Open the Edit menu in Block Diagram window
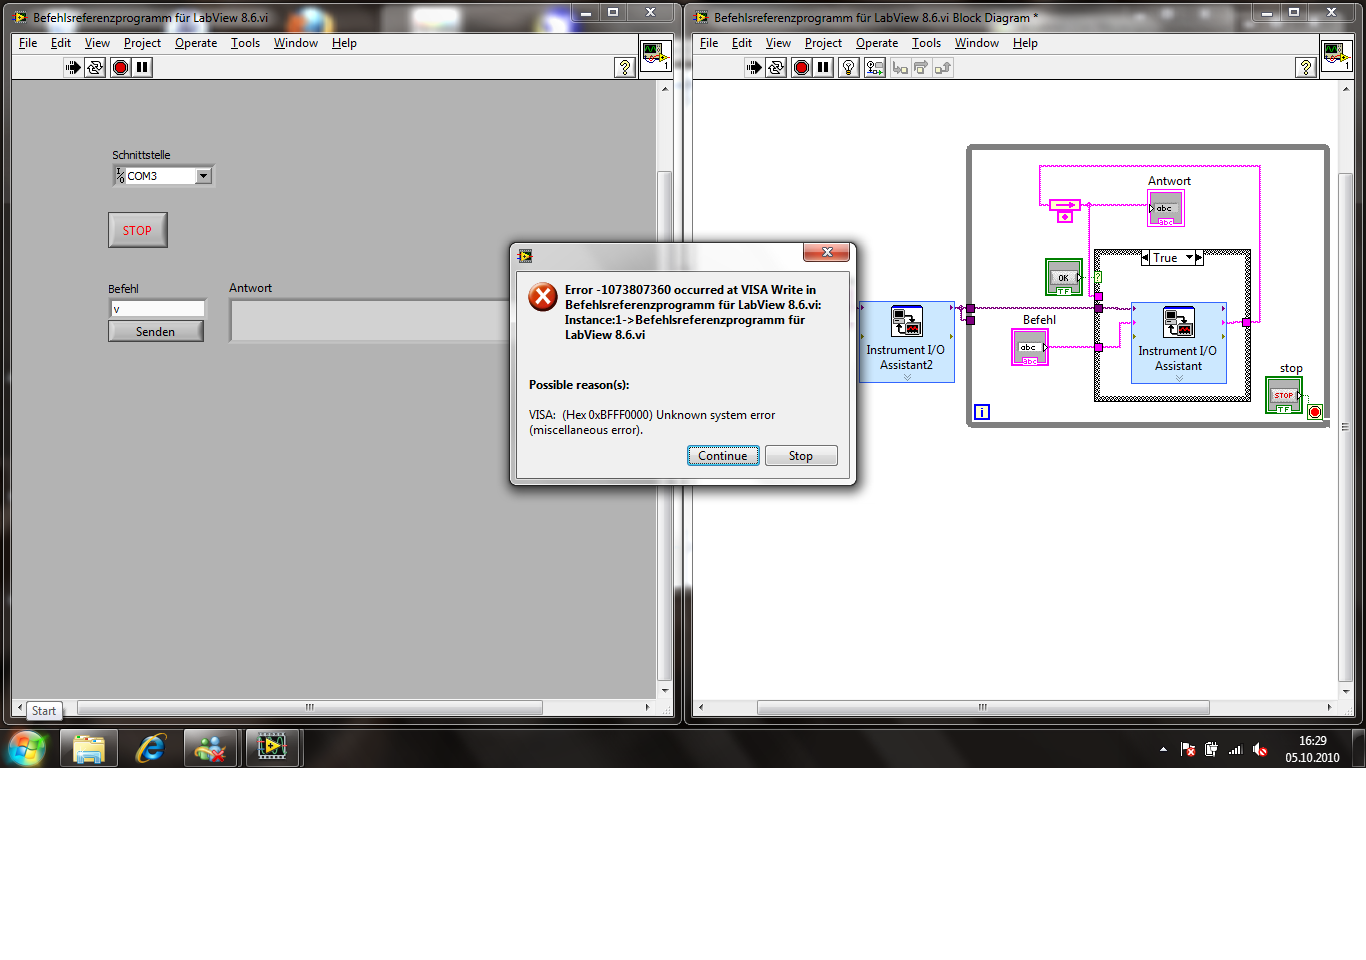The height and width of the screenshot is (960, 1366). click(x=742, y=43)
